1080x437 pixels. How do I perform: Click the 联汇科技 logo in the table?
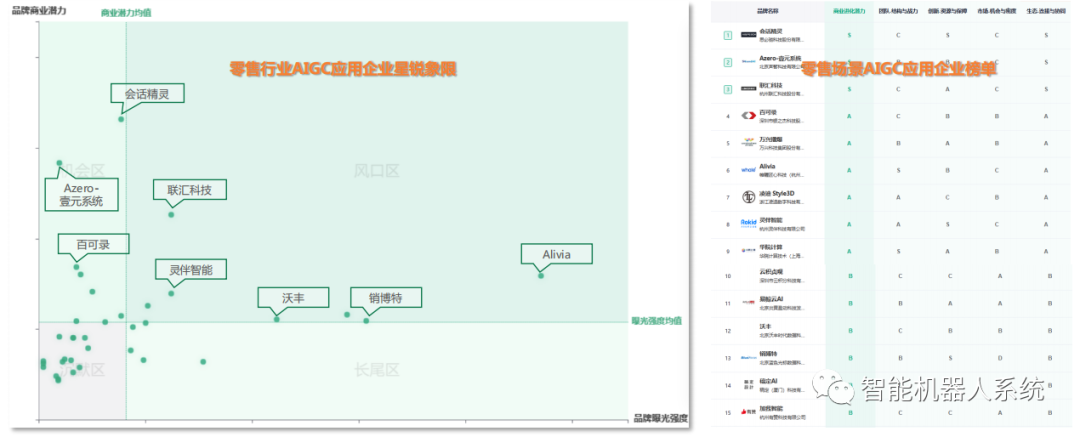pos(749,89)
